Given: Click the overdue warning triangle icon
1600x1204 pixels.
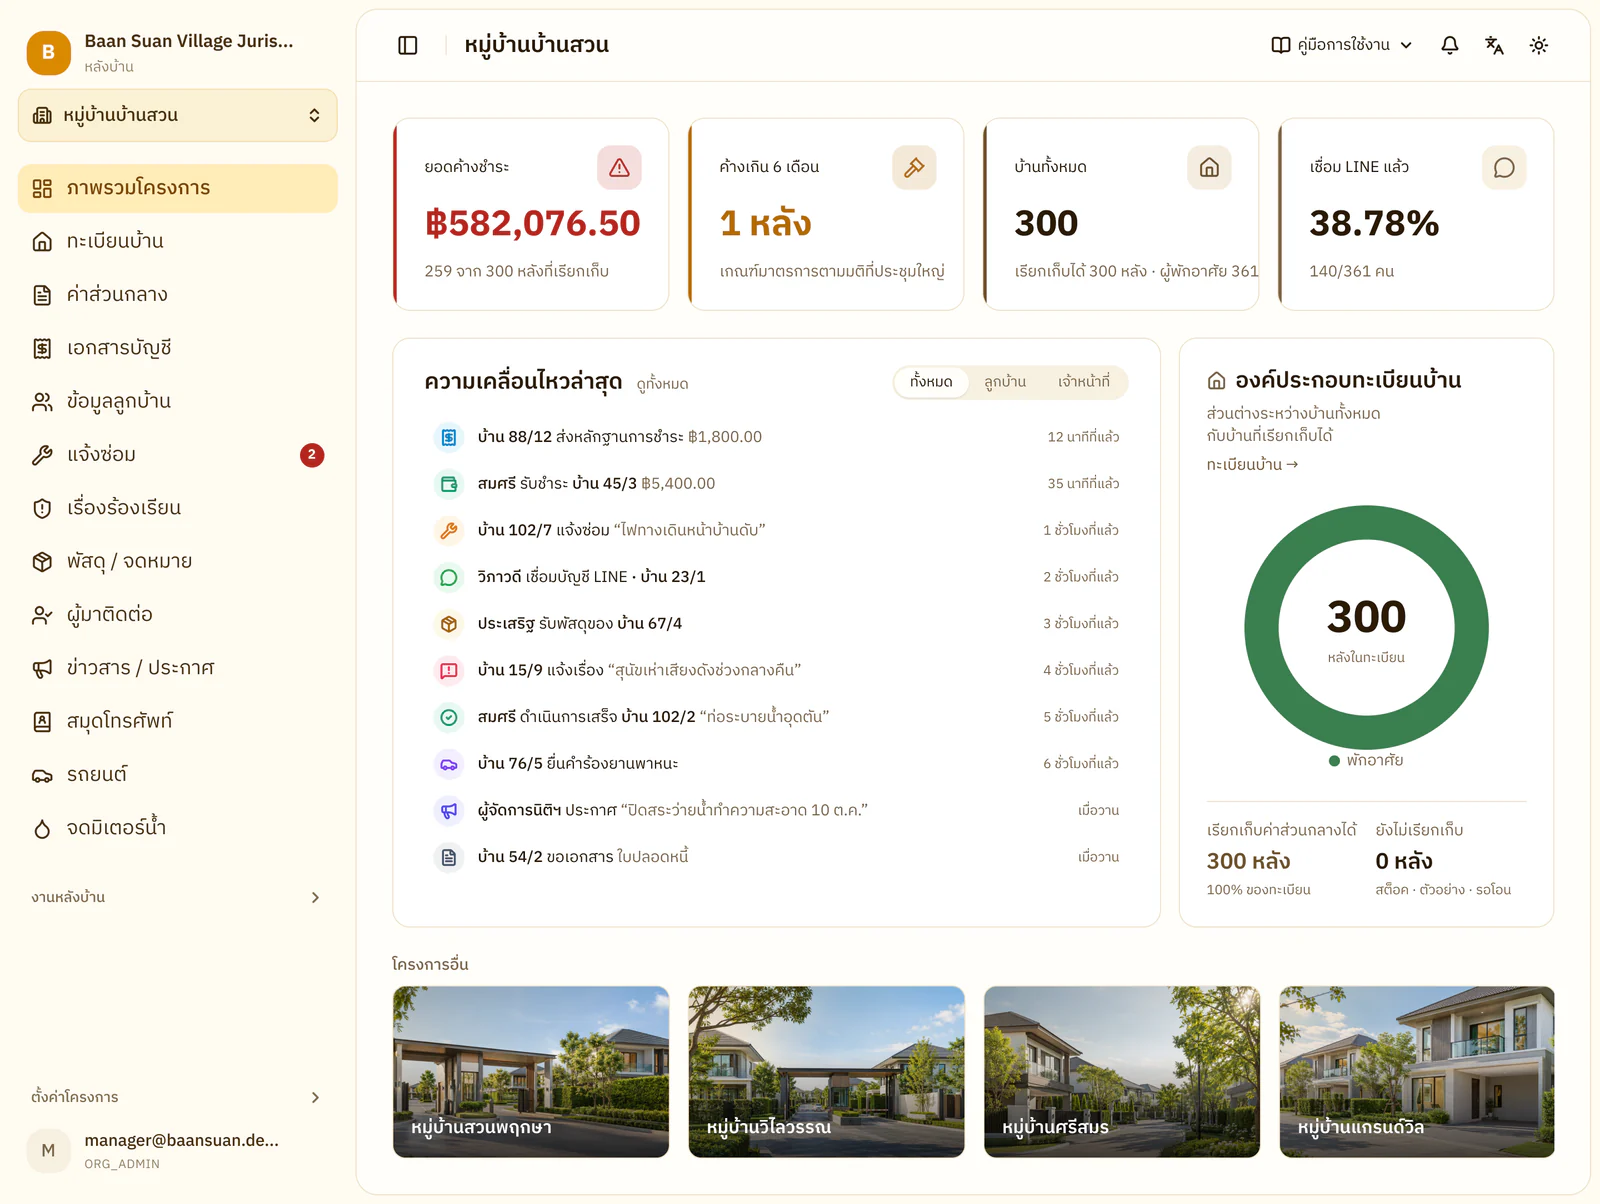Looking at the screenshot, I should click(619, 167).
